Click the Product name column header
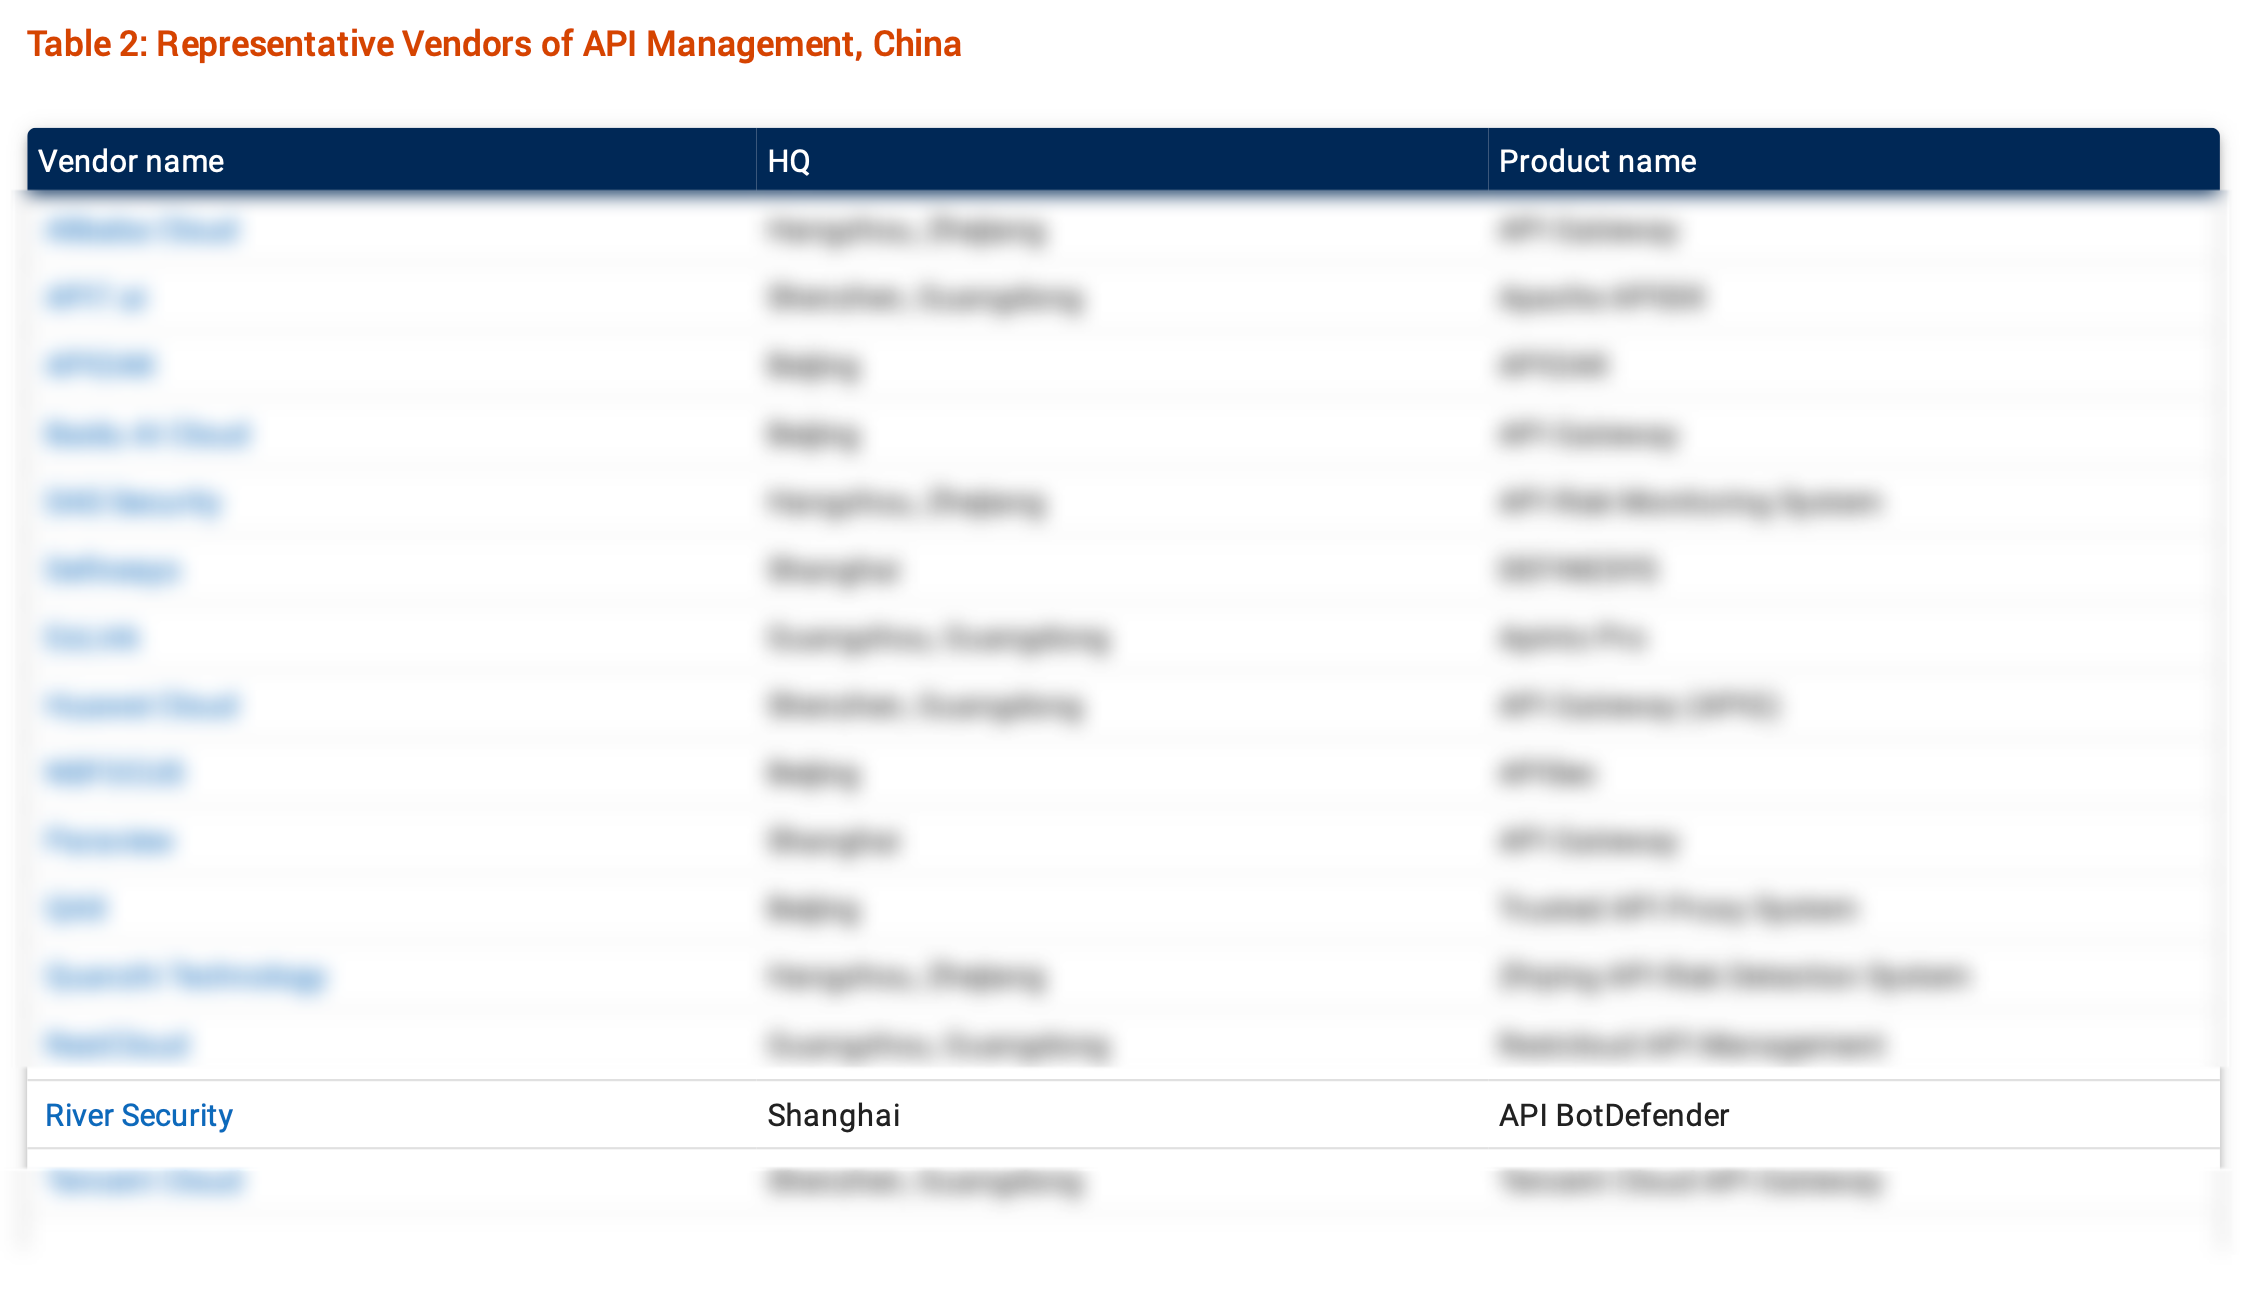Viewport: 2244px width, 1298px height. coord(1597,161)
